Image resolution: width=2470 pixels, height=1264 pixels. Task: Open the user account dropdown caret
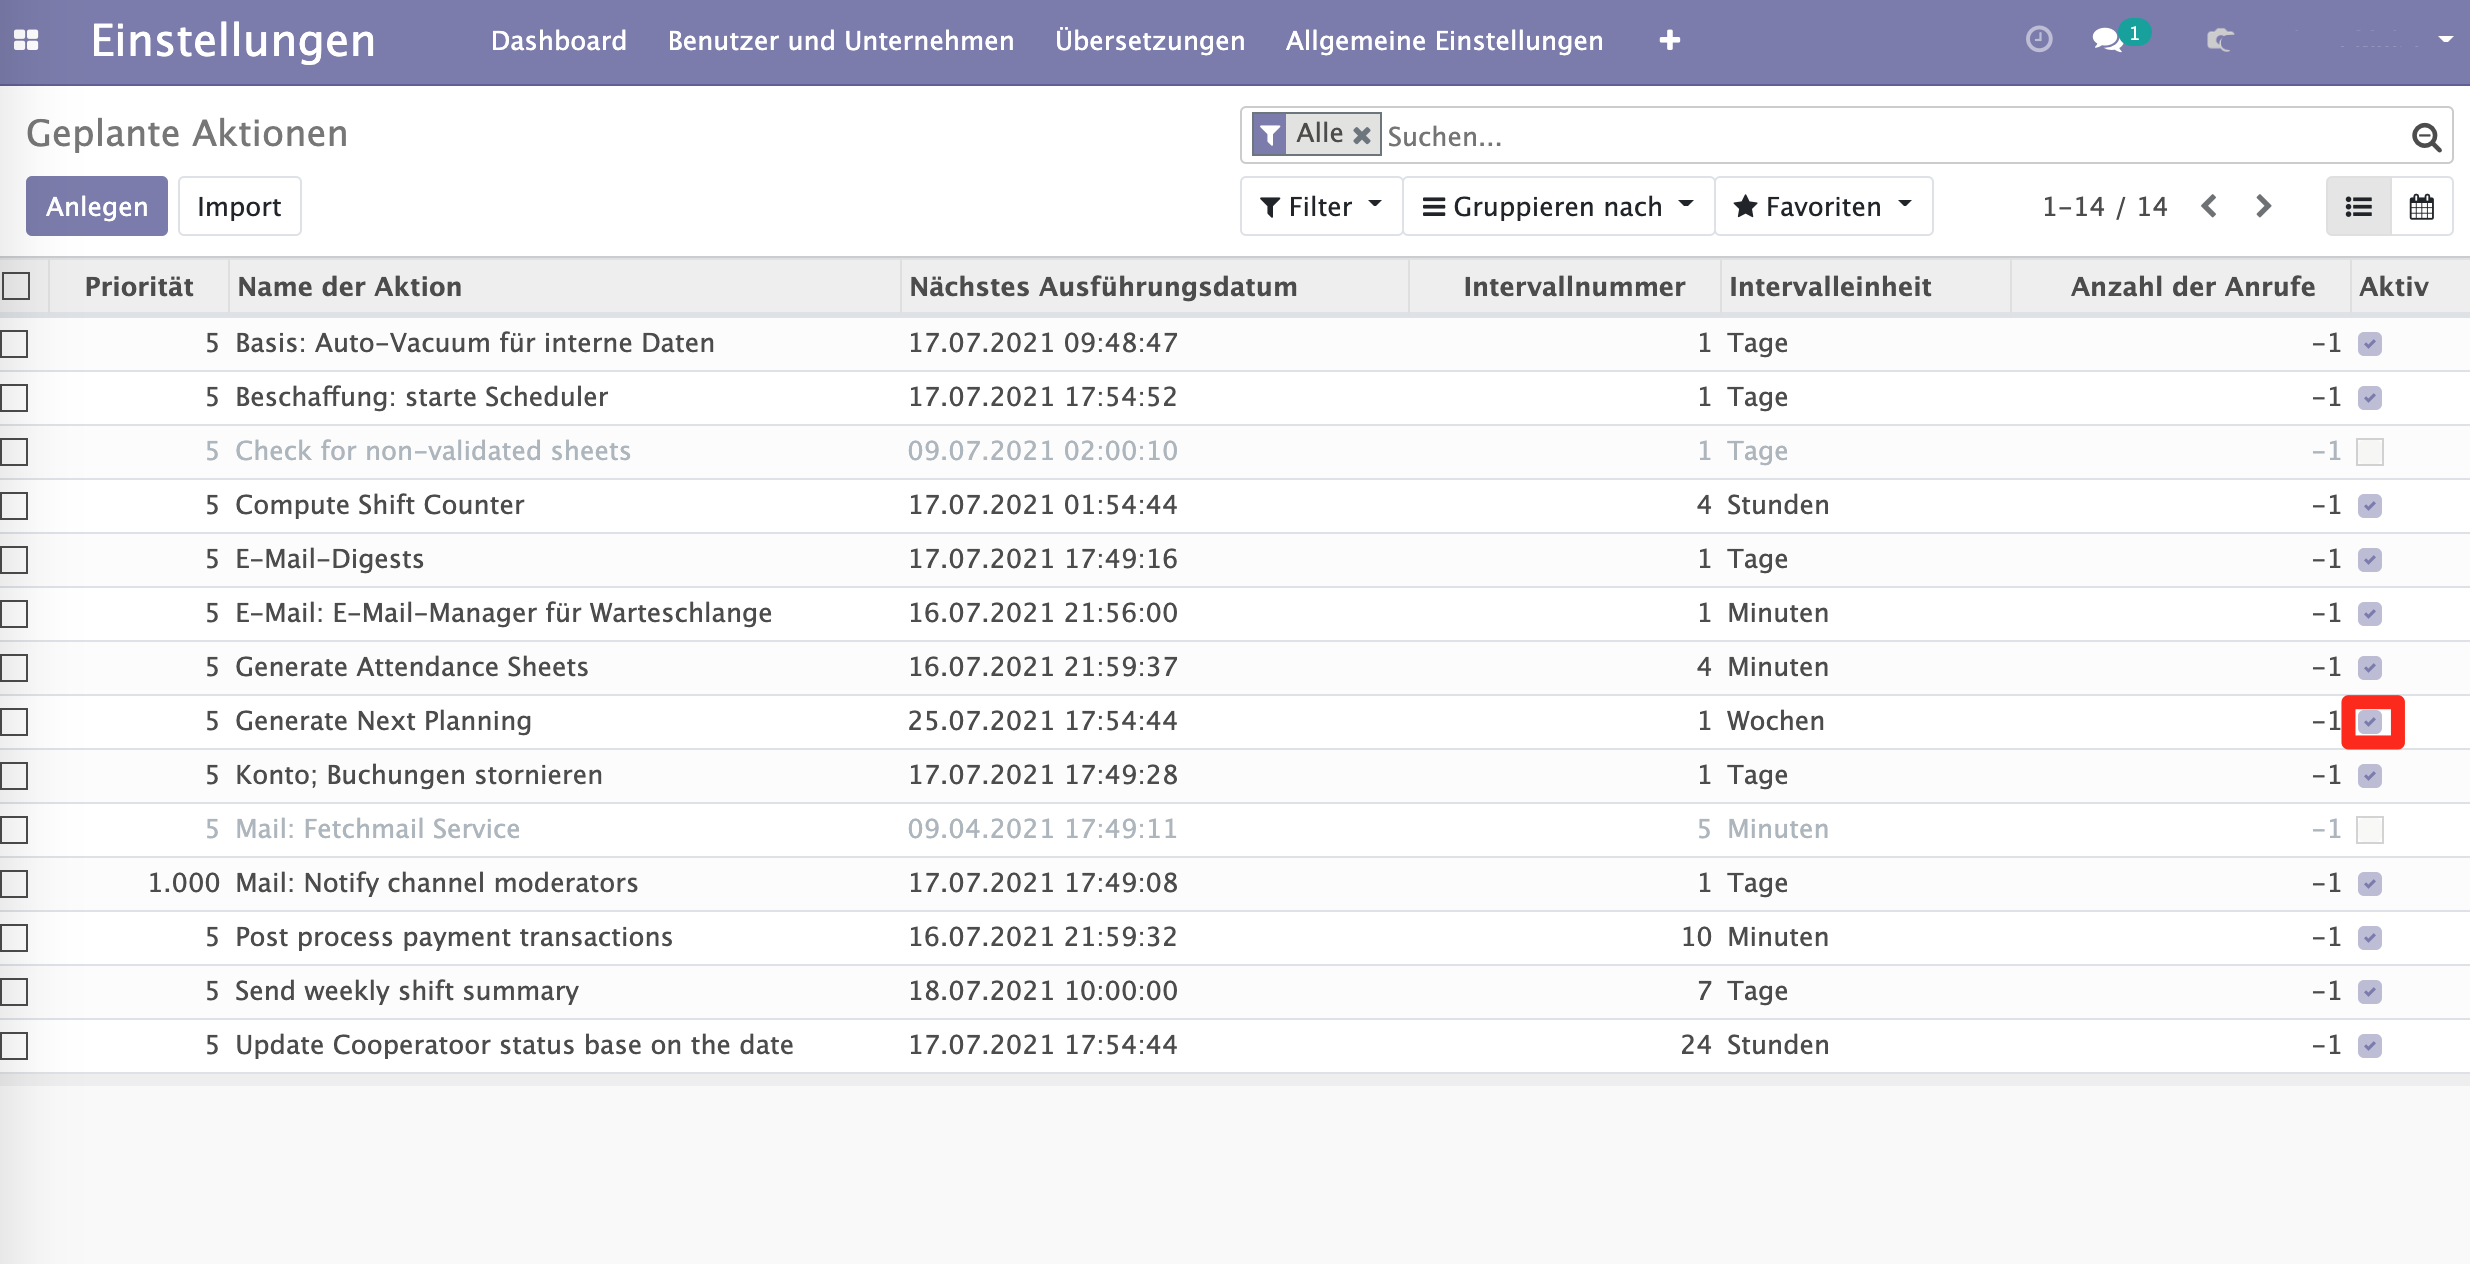pos(2445,40)
